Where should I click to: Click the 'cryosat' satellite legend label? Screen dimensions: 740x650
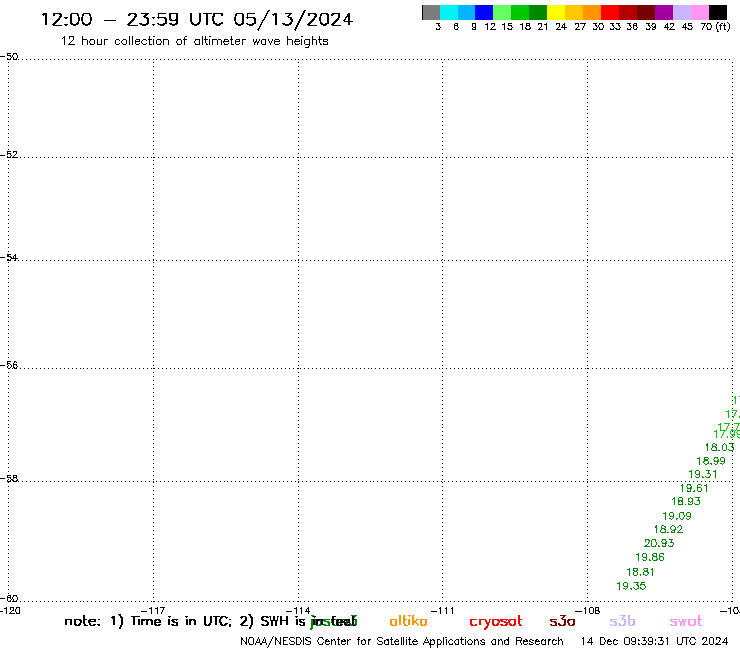[496, 621]
